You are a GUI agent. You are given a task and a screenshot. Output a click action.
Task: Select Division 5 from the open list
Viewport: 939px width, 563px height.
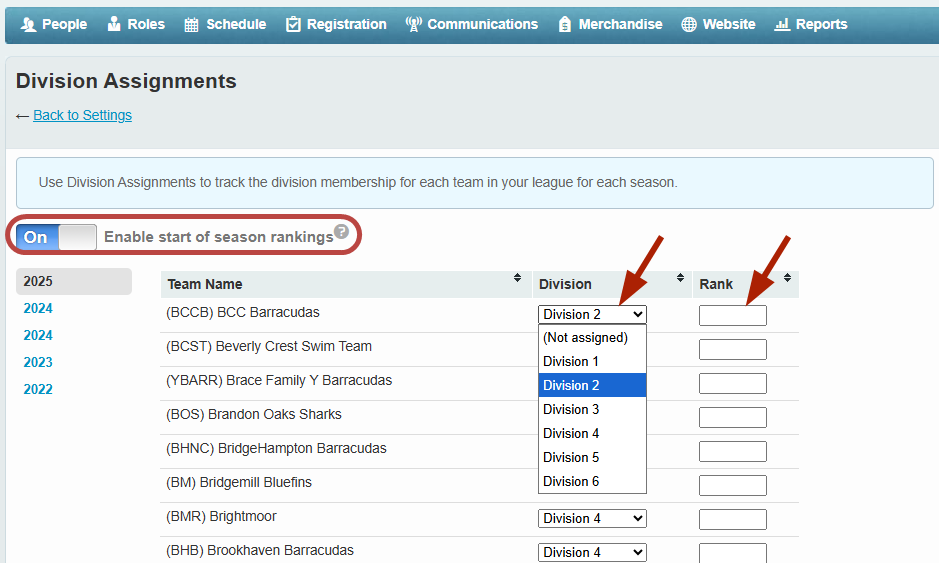(x=571, y=457)
